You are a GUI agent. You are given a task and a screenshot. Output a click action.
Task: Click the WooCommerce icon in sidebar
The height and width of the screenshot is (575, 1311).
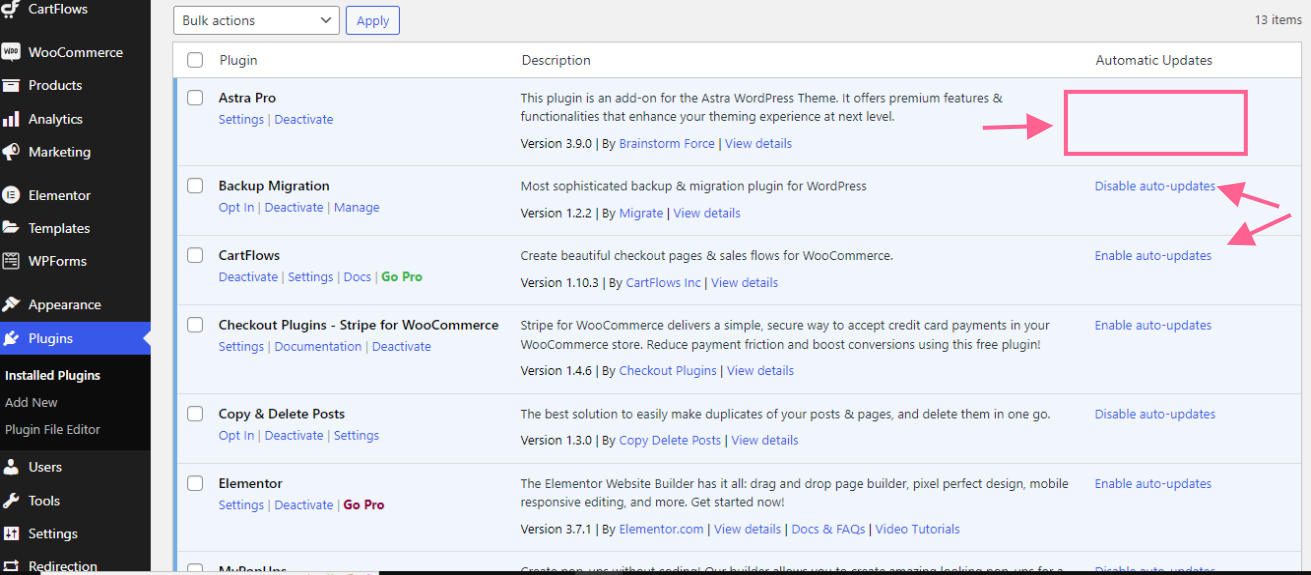click(x=11, y=52)
